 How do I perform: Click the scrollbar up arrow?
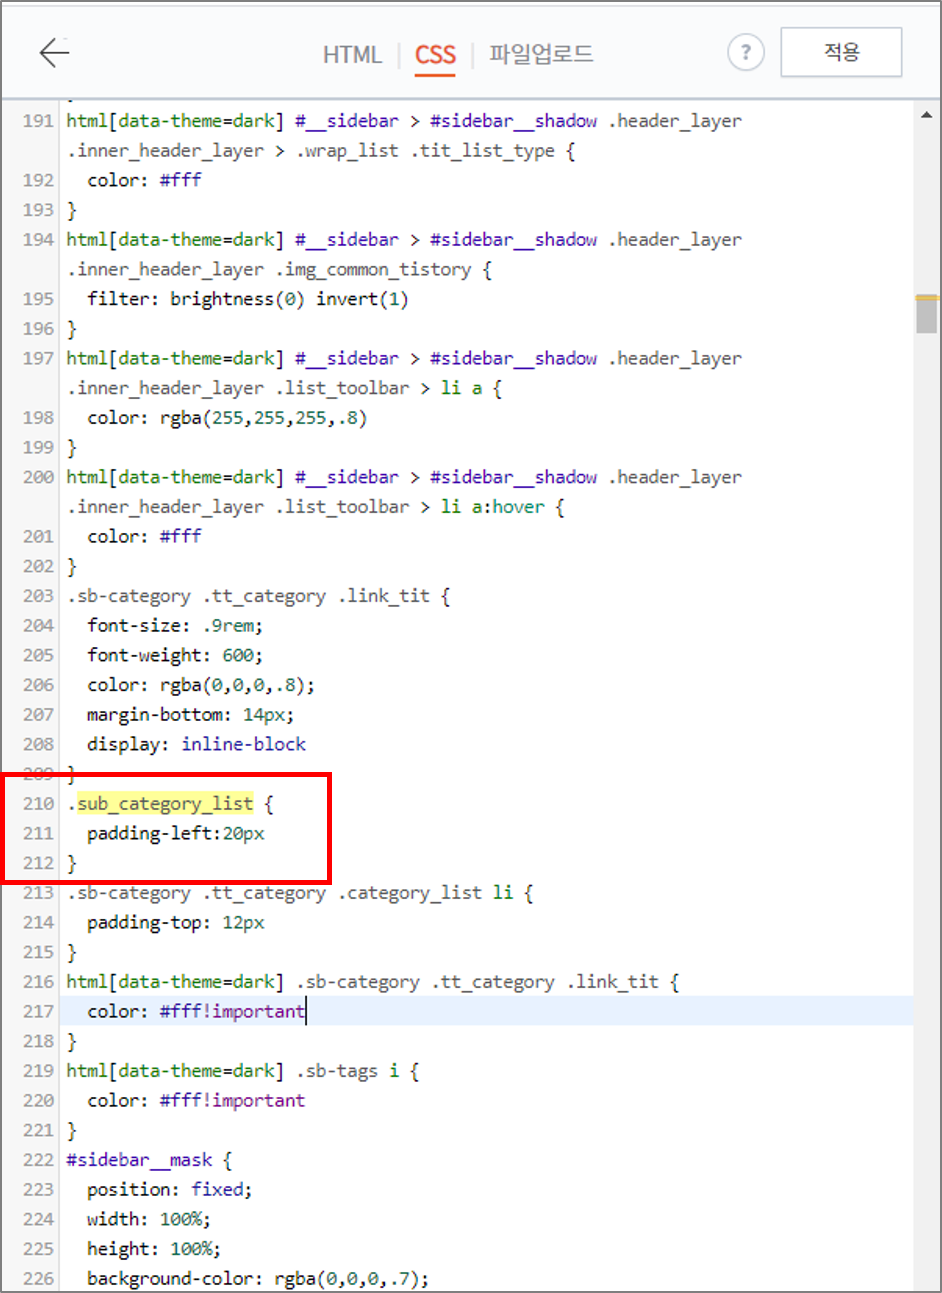click(926, 115)
